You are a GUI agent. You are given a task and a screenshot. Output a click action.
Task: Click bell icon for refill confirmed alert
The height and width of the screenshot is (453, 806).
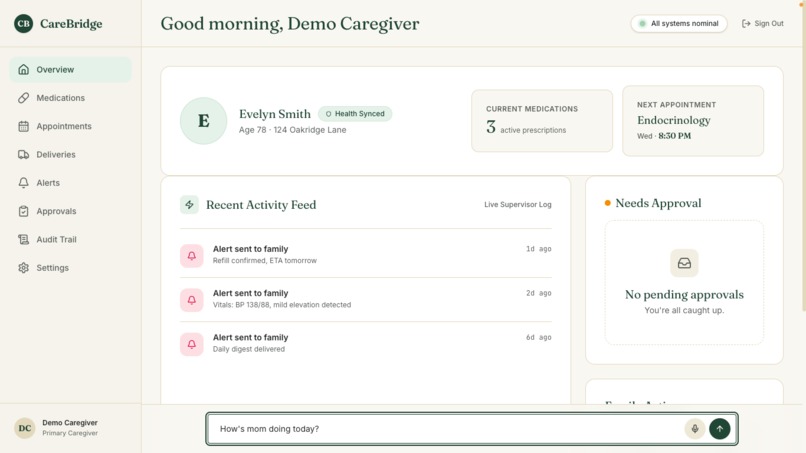(192, 256)
